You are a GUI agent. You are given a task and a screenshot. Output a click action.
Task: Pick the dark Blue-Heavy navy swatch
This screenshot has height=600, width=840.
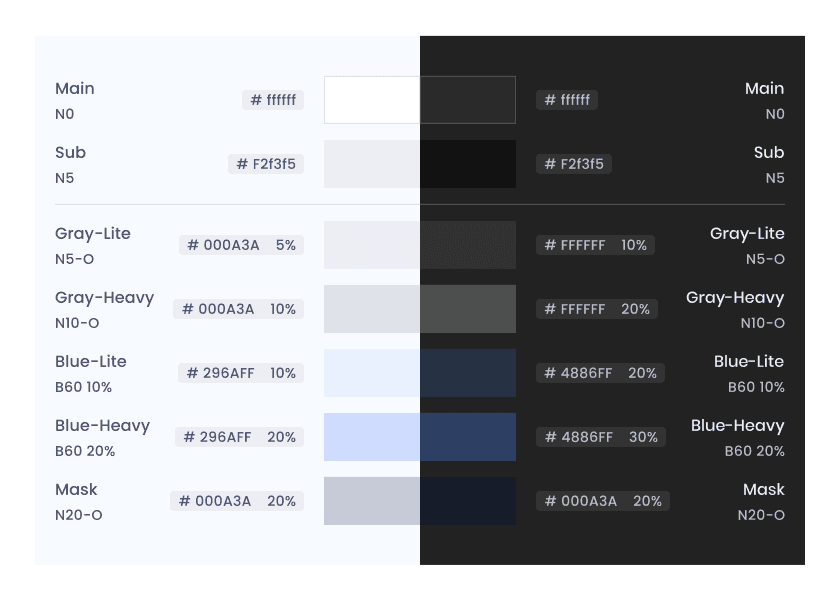point(468,437)
